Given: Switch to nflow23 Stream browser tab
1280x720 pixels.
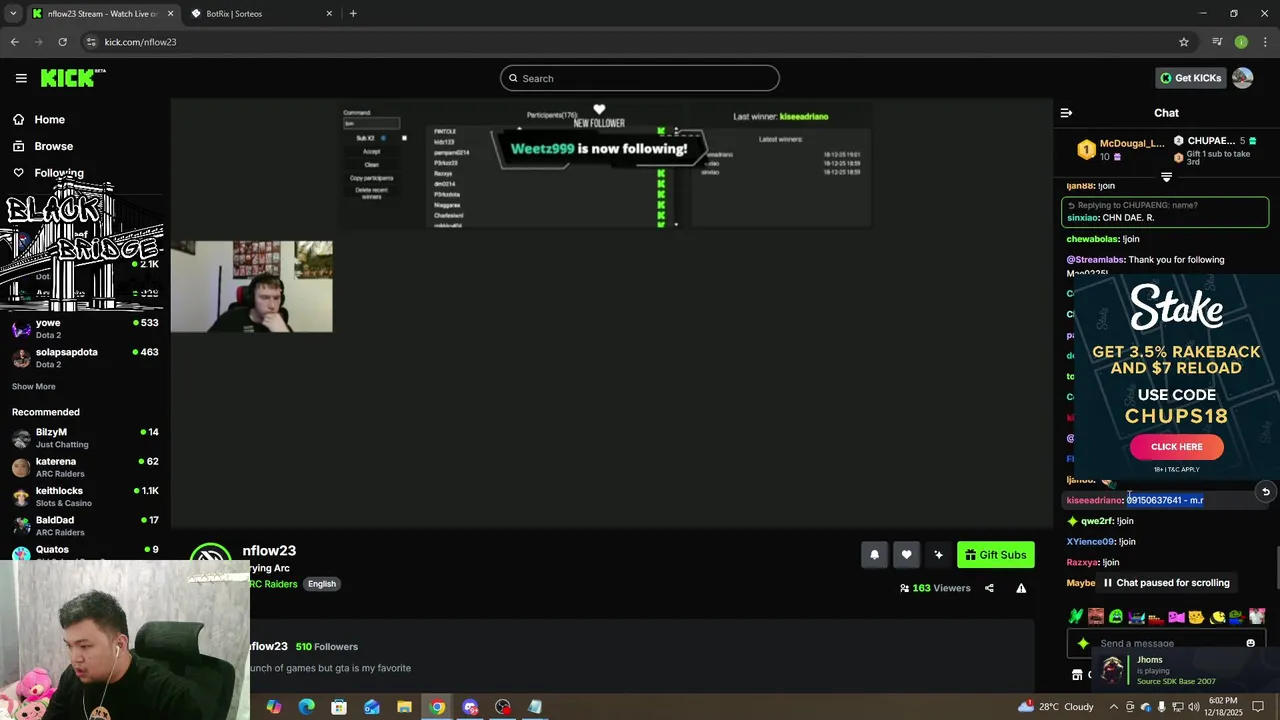Looking at the screenshot, I should pos(102,14).
